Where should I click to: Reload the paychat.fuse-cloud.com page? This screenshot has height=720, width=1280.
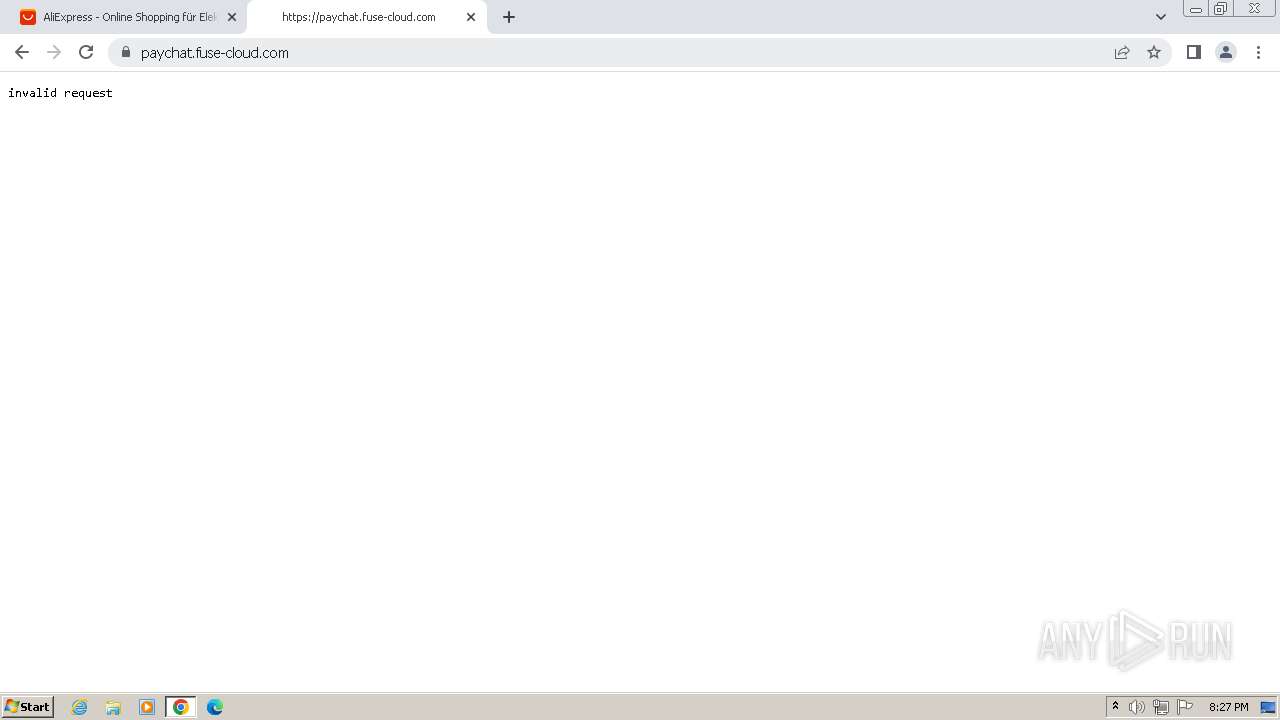[x=86, y=52]
